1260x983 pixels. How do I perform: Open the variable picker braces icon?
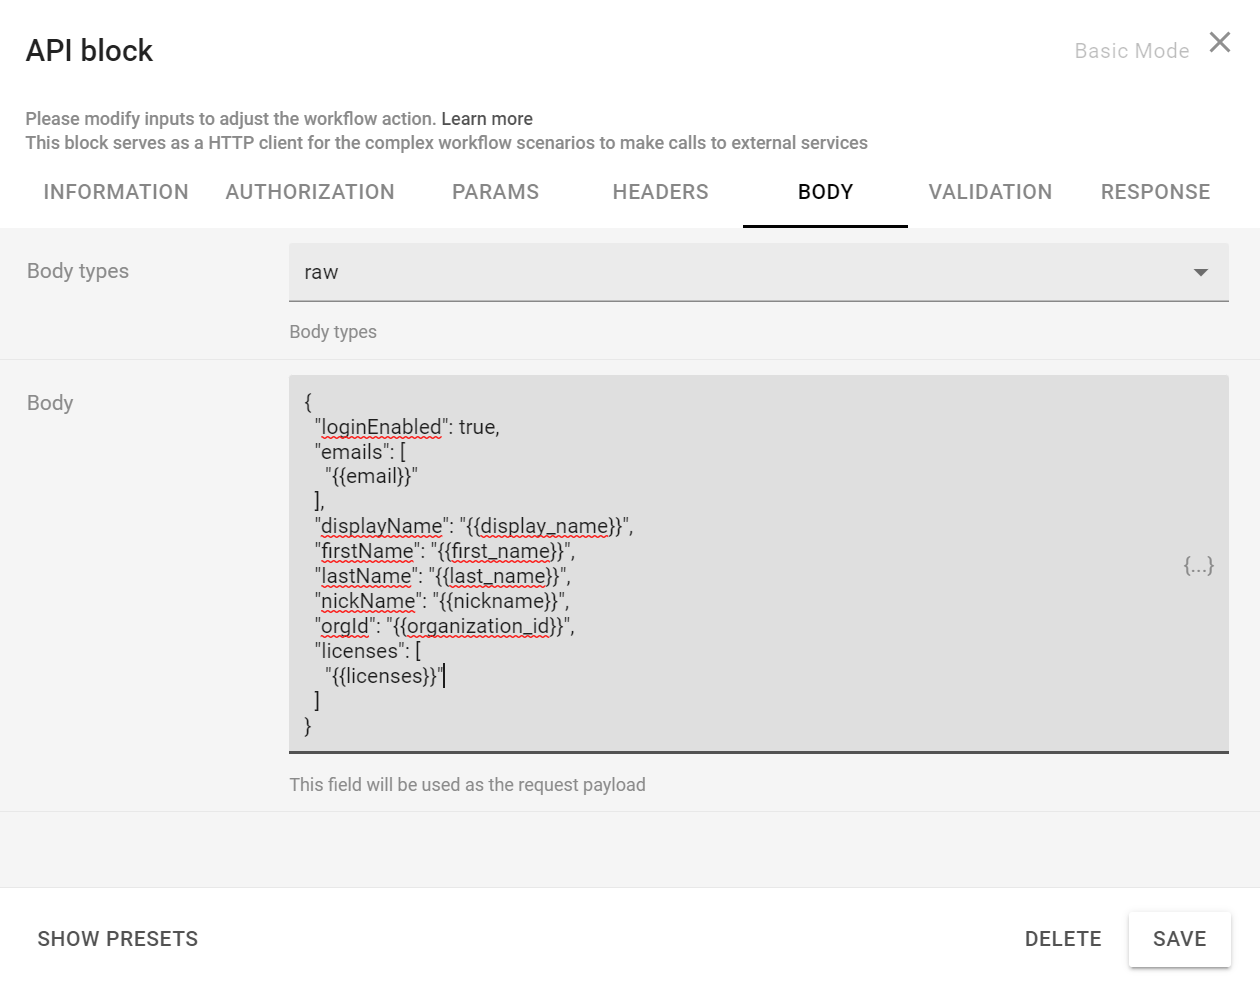coord(1198,566)
